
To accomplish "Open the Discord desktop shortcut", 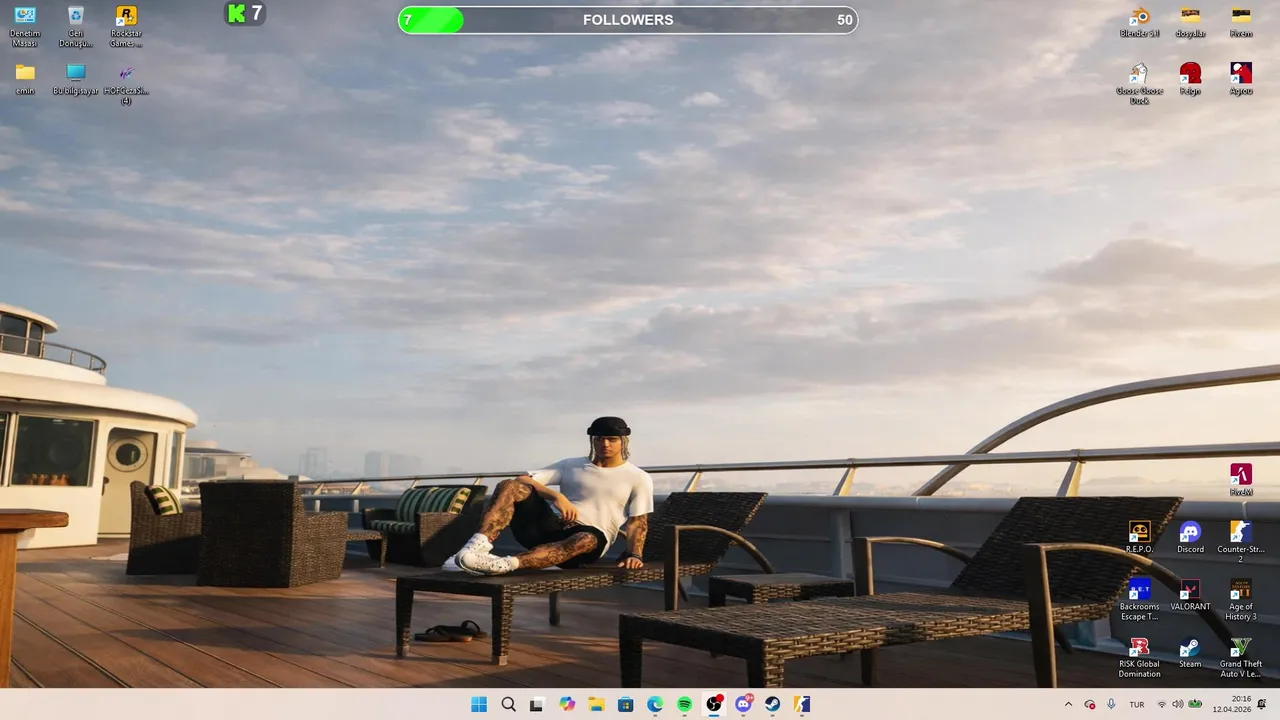I will tap(1190, 537).
